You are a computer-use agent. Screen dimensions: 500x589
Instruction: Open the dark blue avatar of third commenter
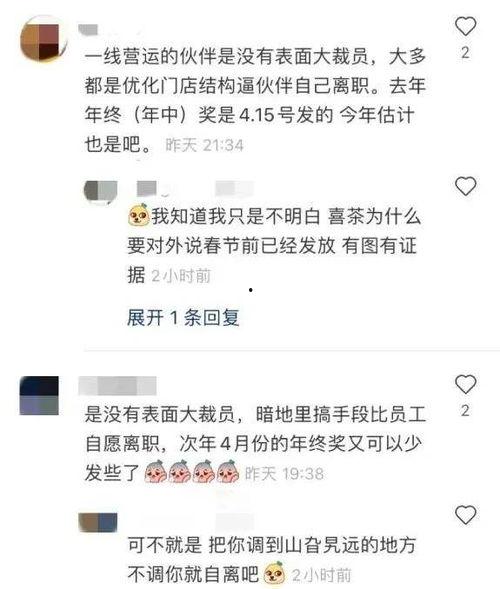39,395
